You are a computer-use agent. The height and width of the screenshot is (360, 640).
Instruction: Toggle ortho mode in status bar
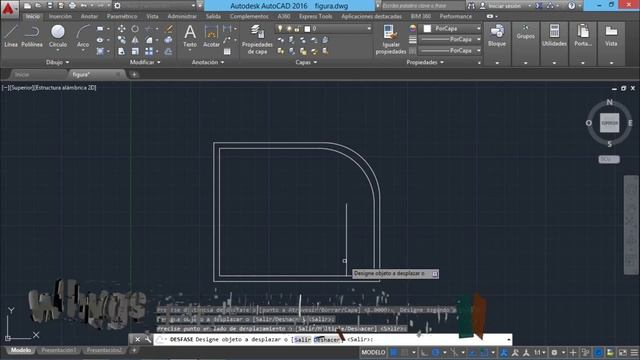click(x=424, y=352)
